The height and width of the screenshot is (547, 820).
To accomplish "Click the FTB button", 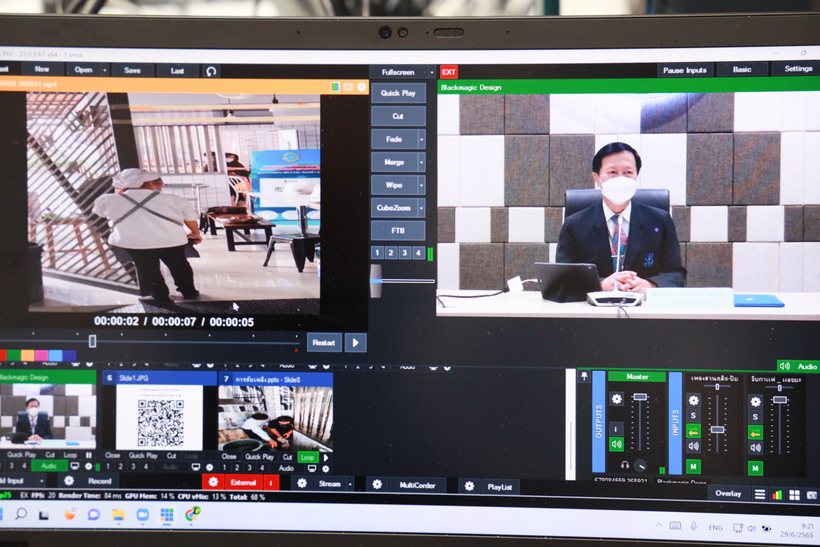I will click(398, 231).
